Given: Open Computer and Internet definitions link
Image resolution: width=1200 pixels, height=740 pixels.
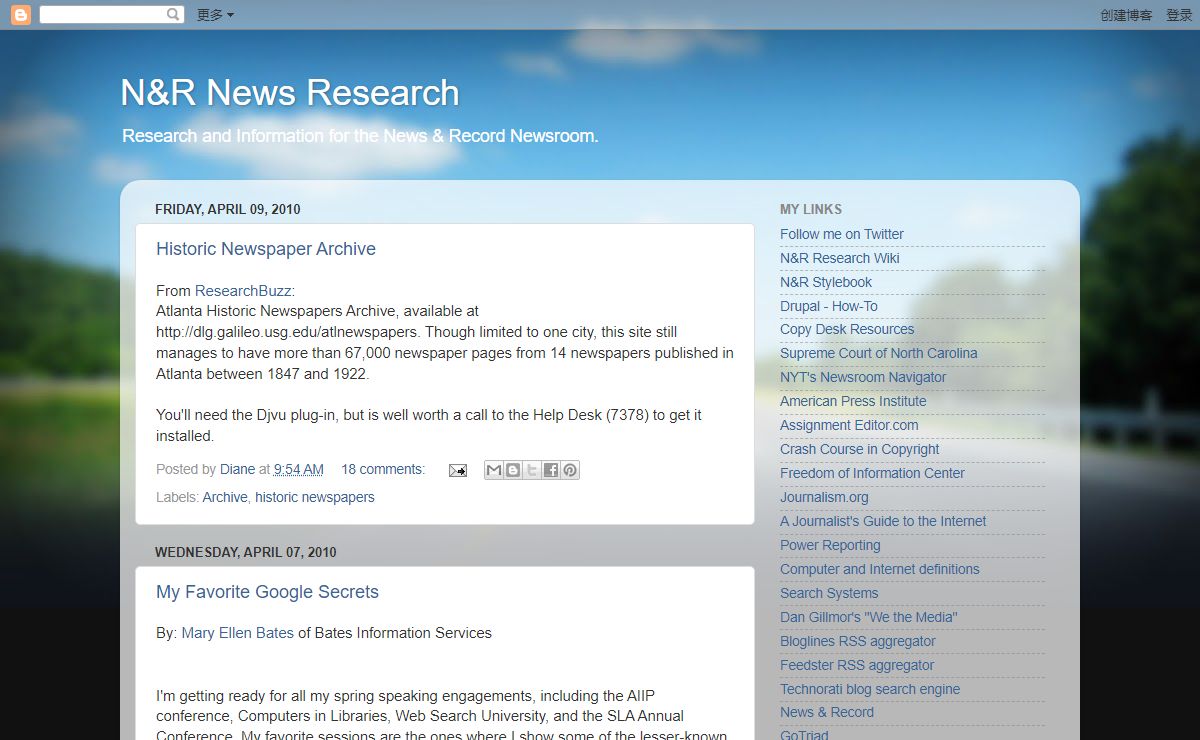Looking at the screenshot, I should (880, 569).
